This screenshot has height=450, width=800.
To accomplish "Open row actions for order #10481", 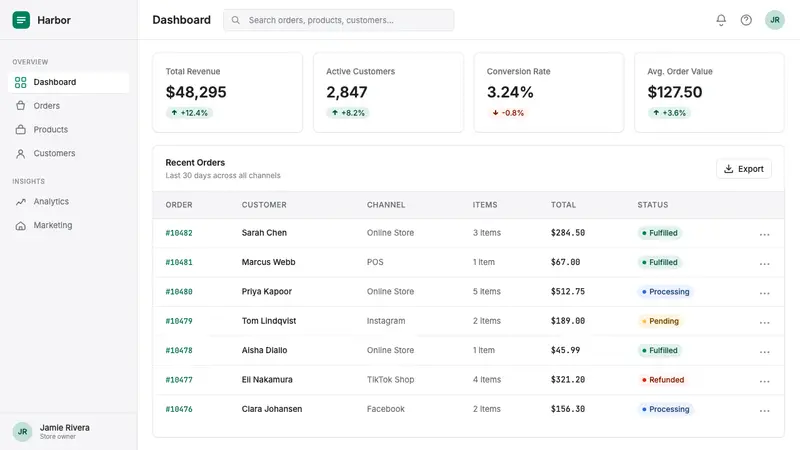I will click(764, 264).
